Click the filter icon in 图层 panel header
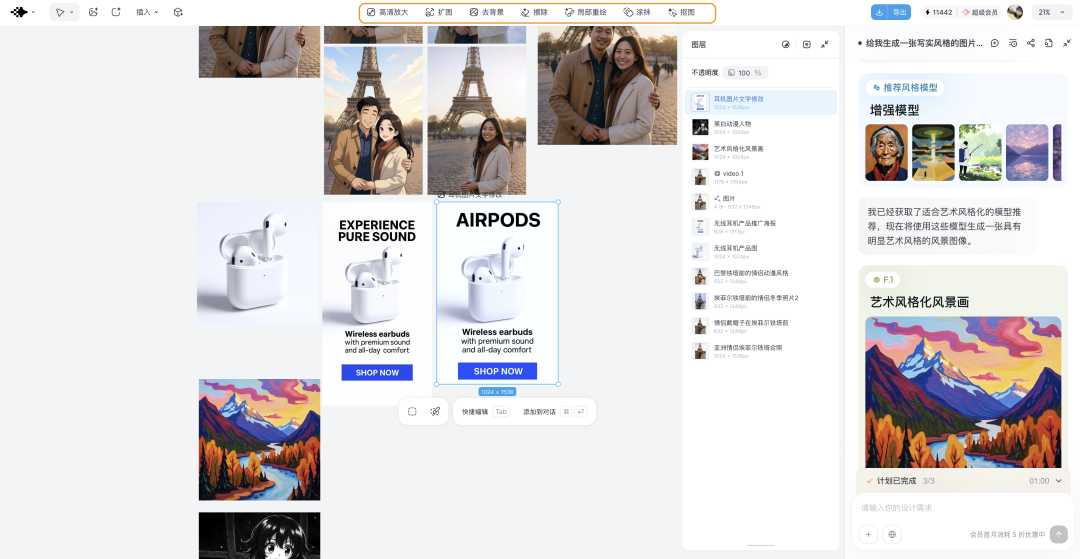The width and height of the screenshot is (1080, 559). [807, 44]
